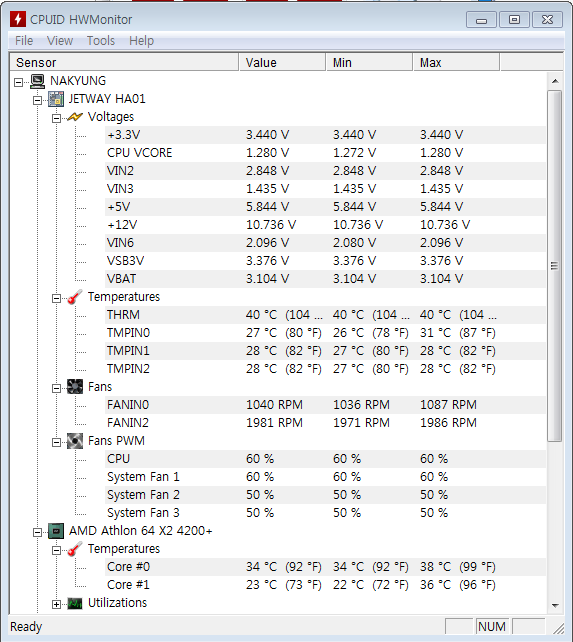Open the Help menu

(141, 41)
